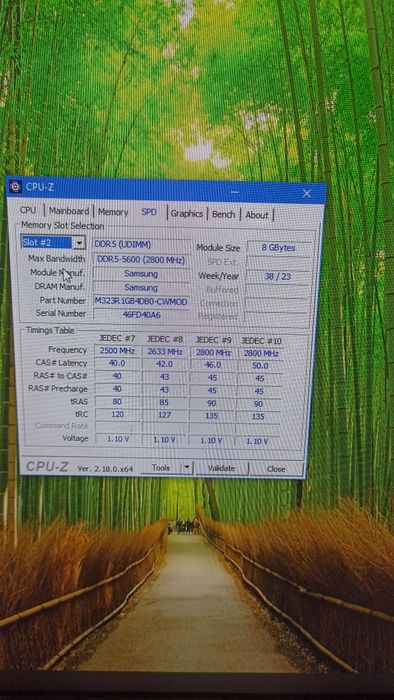Click the empty SPD Ext. field
394x700 pixels.
coord(278,262)
